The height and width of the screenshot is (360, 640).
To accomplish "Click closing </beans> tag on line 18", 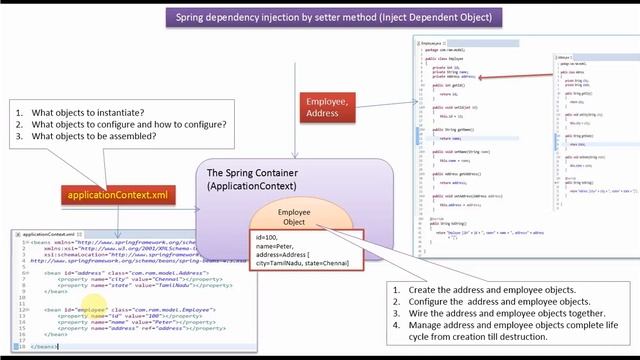I will pyautogui.click(x=44, y=347).
